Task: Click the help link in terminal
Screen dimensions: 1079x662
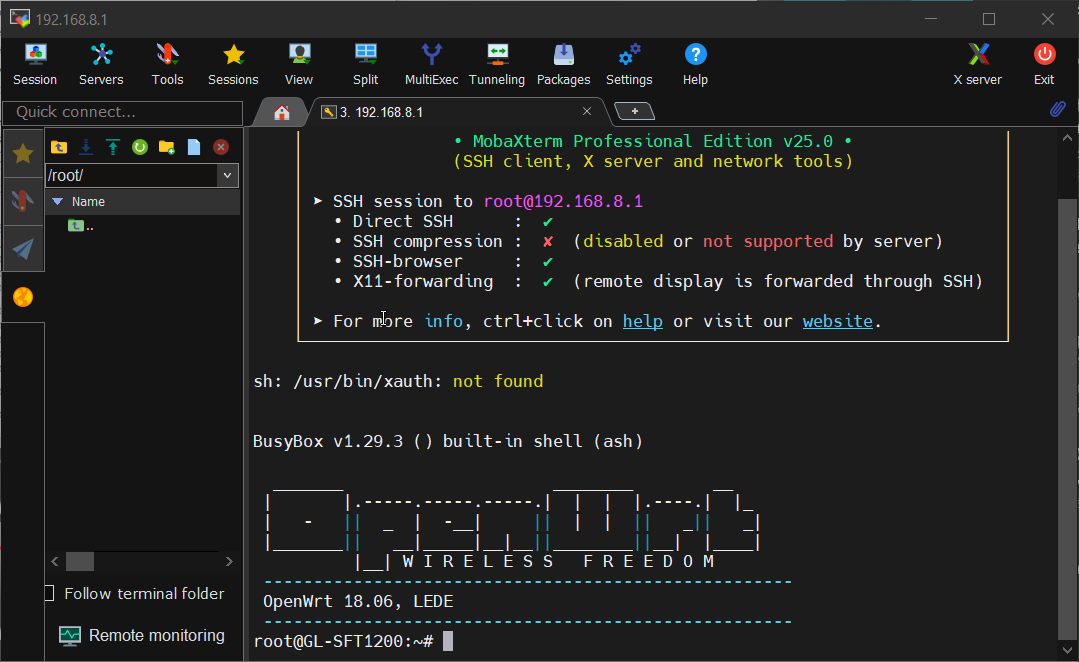Action: (x=643, y=321)
